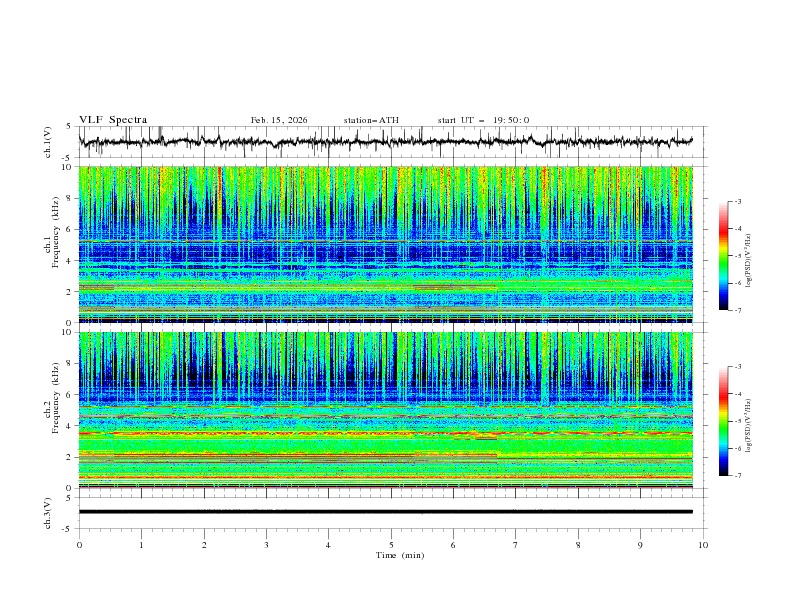
Task: Click the time axis tick label '2'
Action: [x=204, y=545]
